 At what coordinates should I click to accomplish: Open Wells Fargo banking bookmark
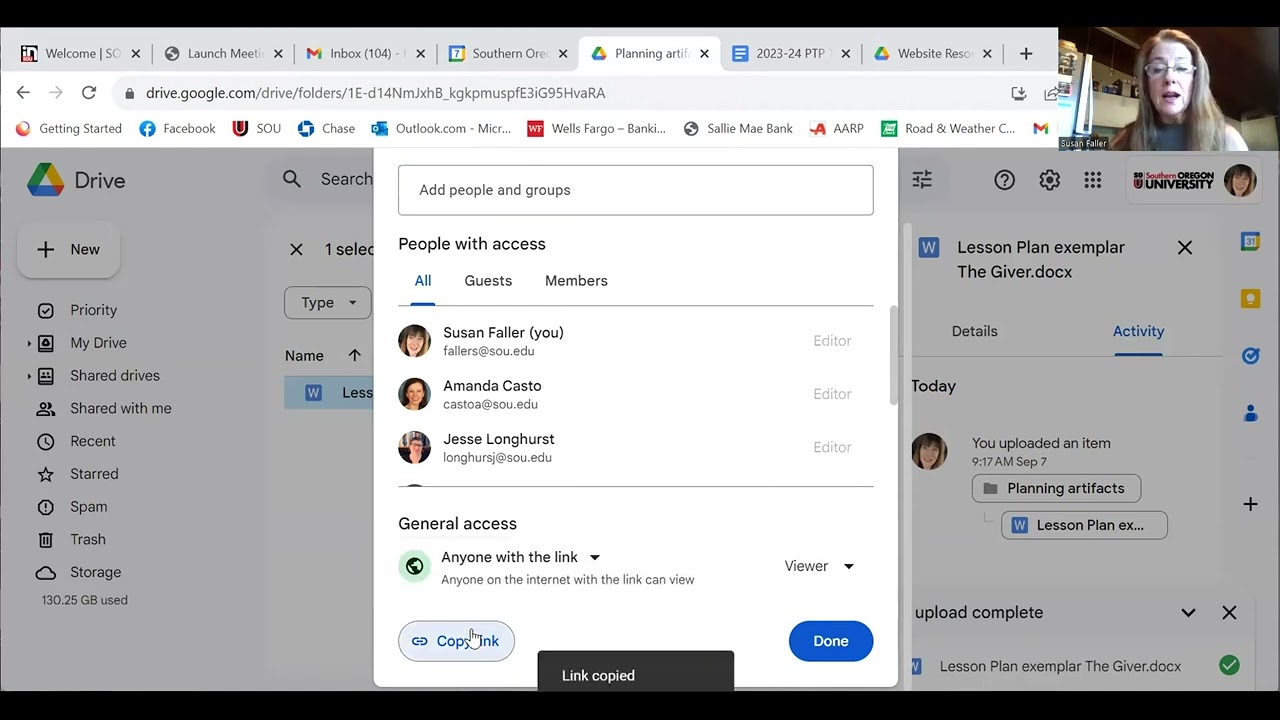[596, 128]
